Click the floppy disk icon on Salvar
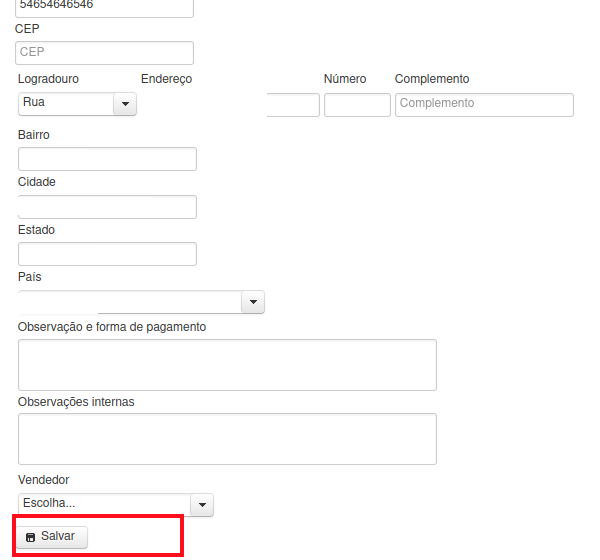The image size is (600, 560). pyautogui.click(x=30, y=537)
